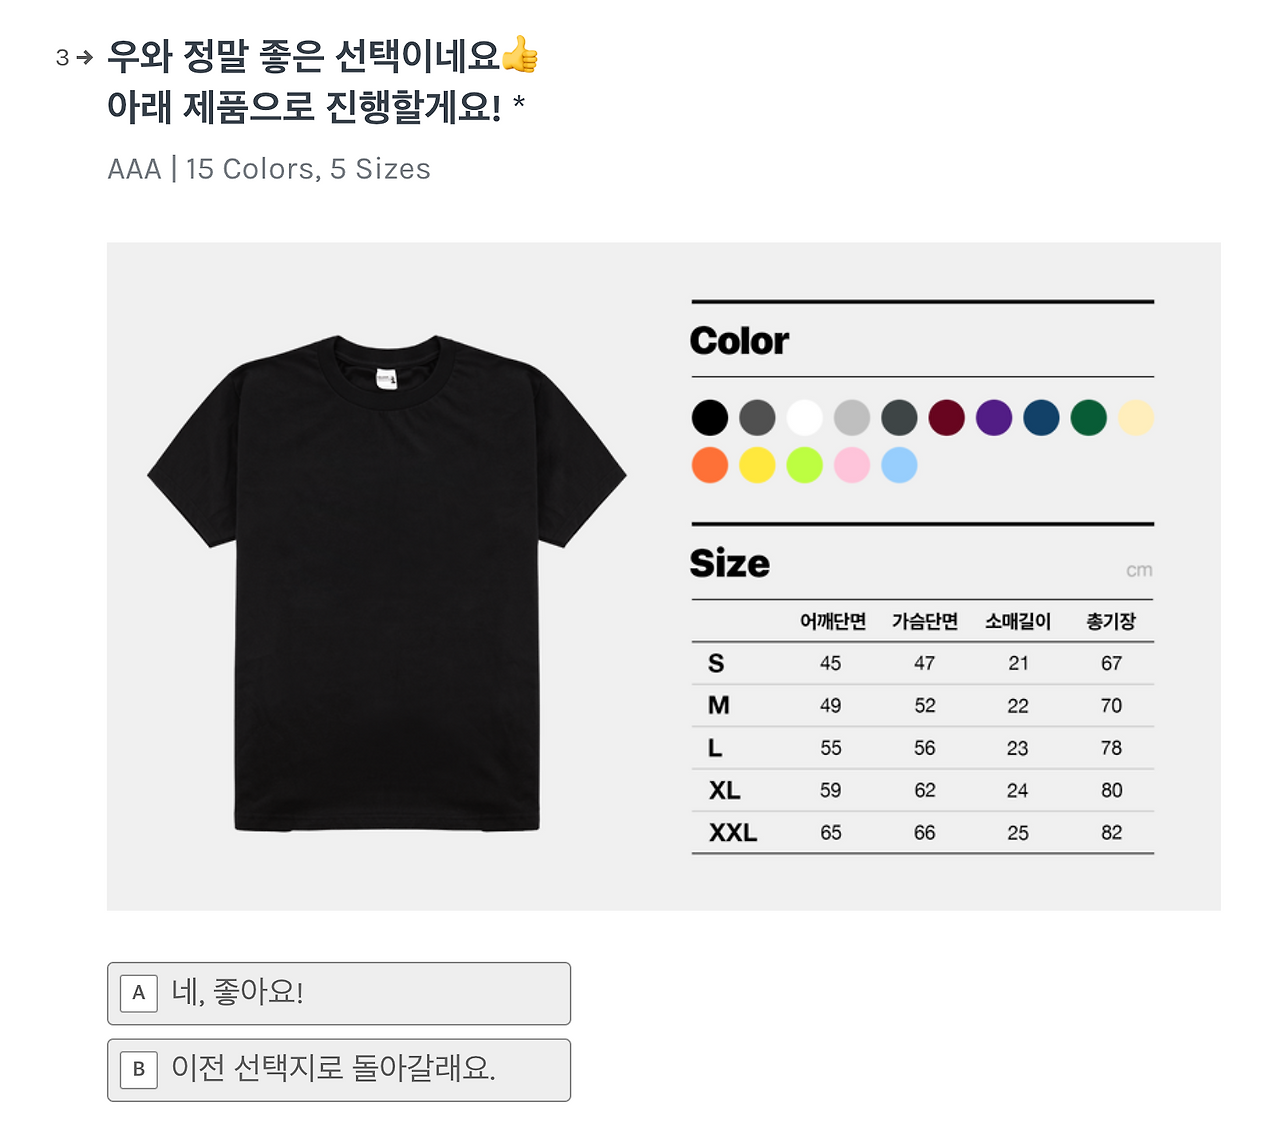1280x1134 pixels.
Task: Choose the cream color swatch
Action: pos(1136,417)
